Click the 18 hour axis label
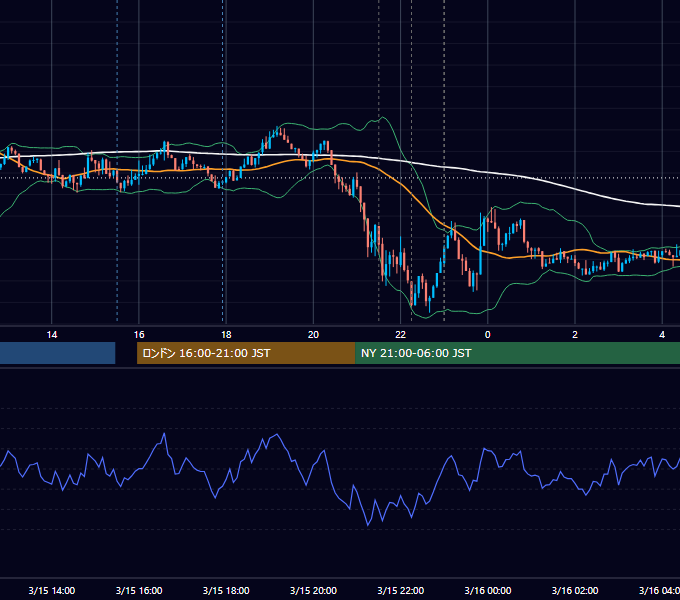This screenshot has height=600, width=680. coord(226,335)
